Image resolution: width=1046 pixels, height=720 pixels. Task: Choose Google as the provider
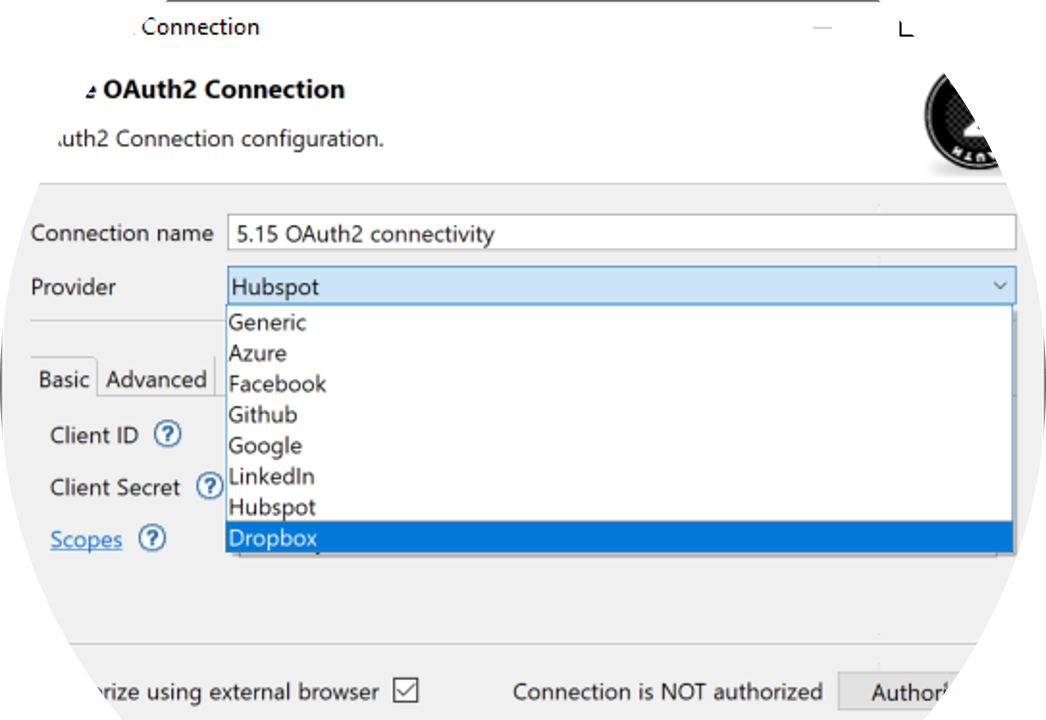click(x=265, y=446)
